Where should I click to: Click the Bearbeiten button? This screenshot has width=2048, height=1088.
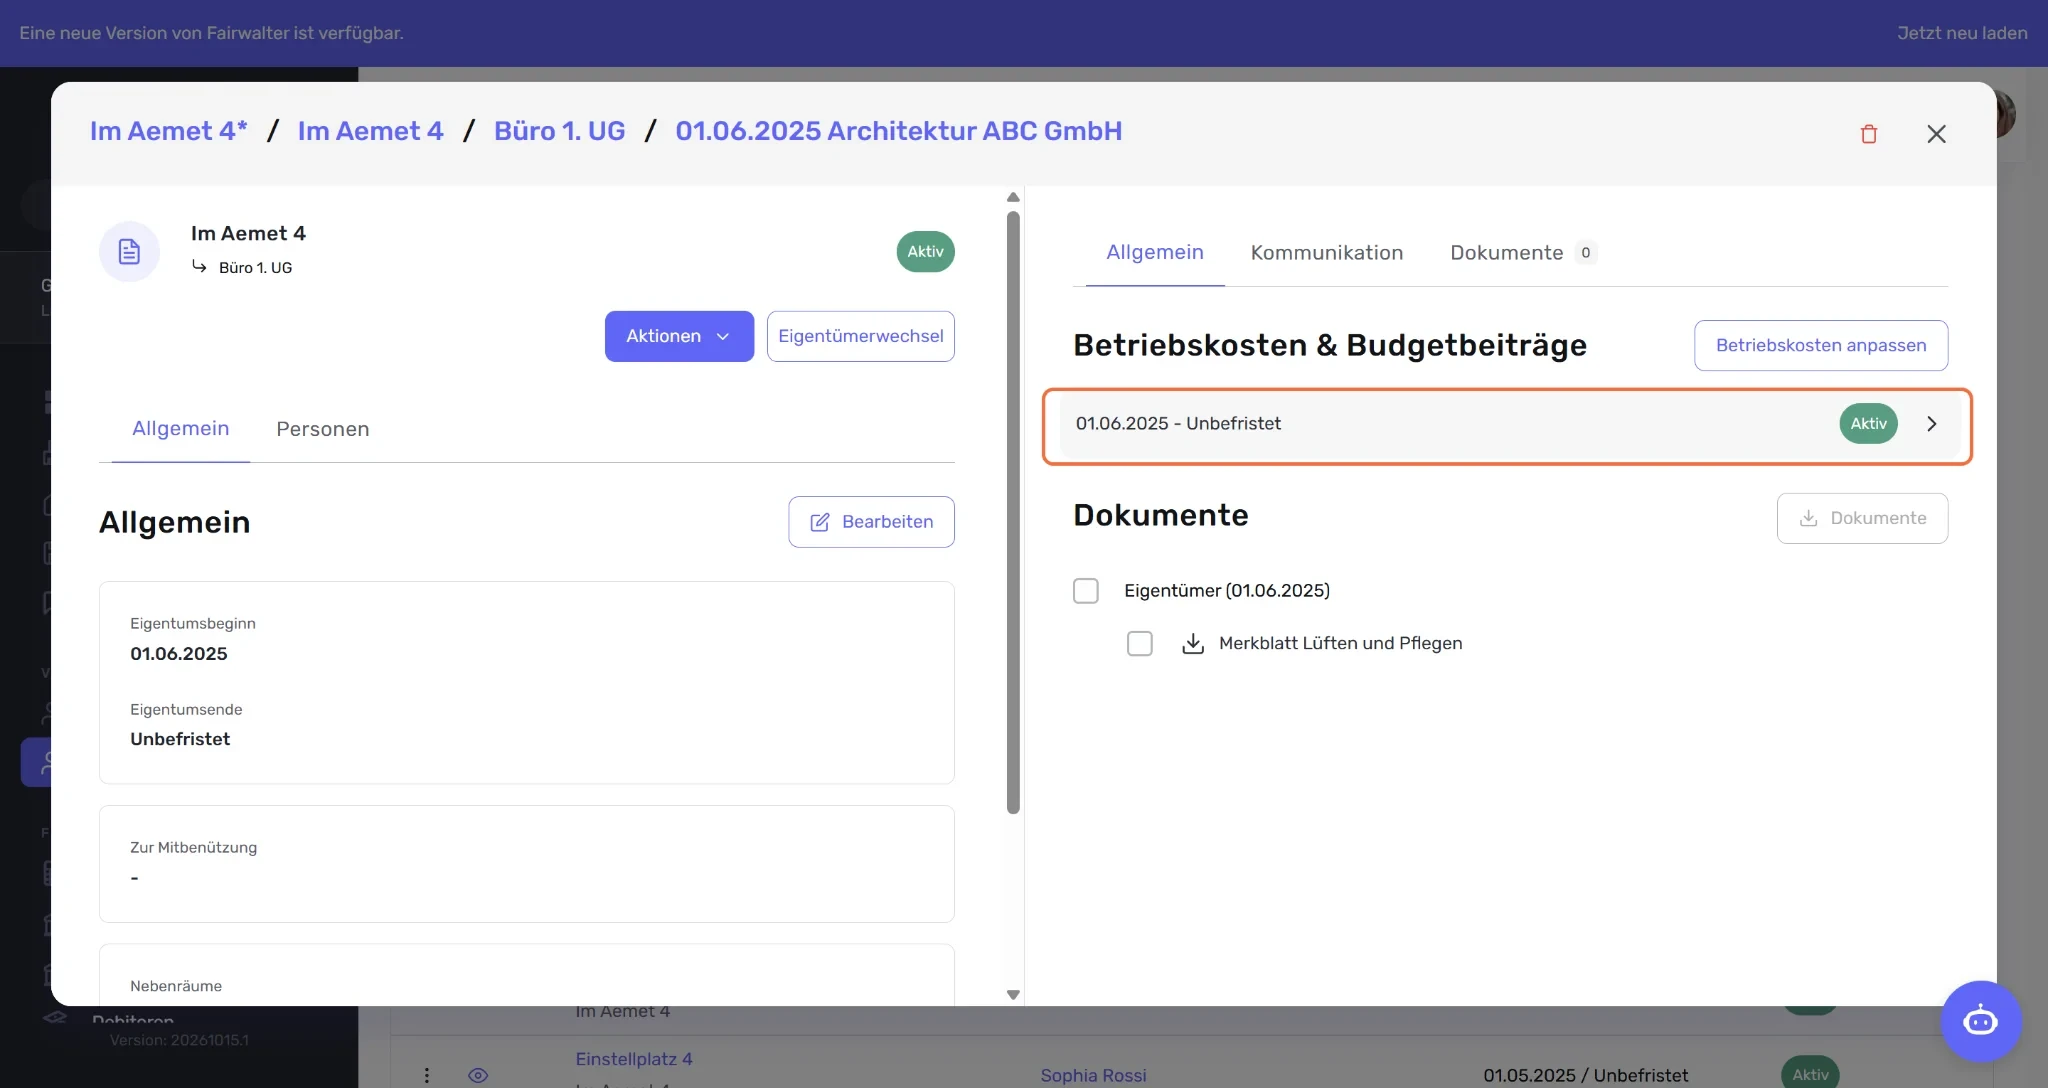pyautogui.click(x=871, y=522)
